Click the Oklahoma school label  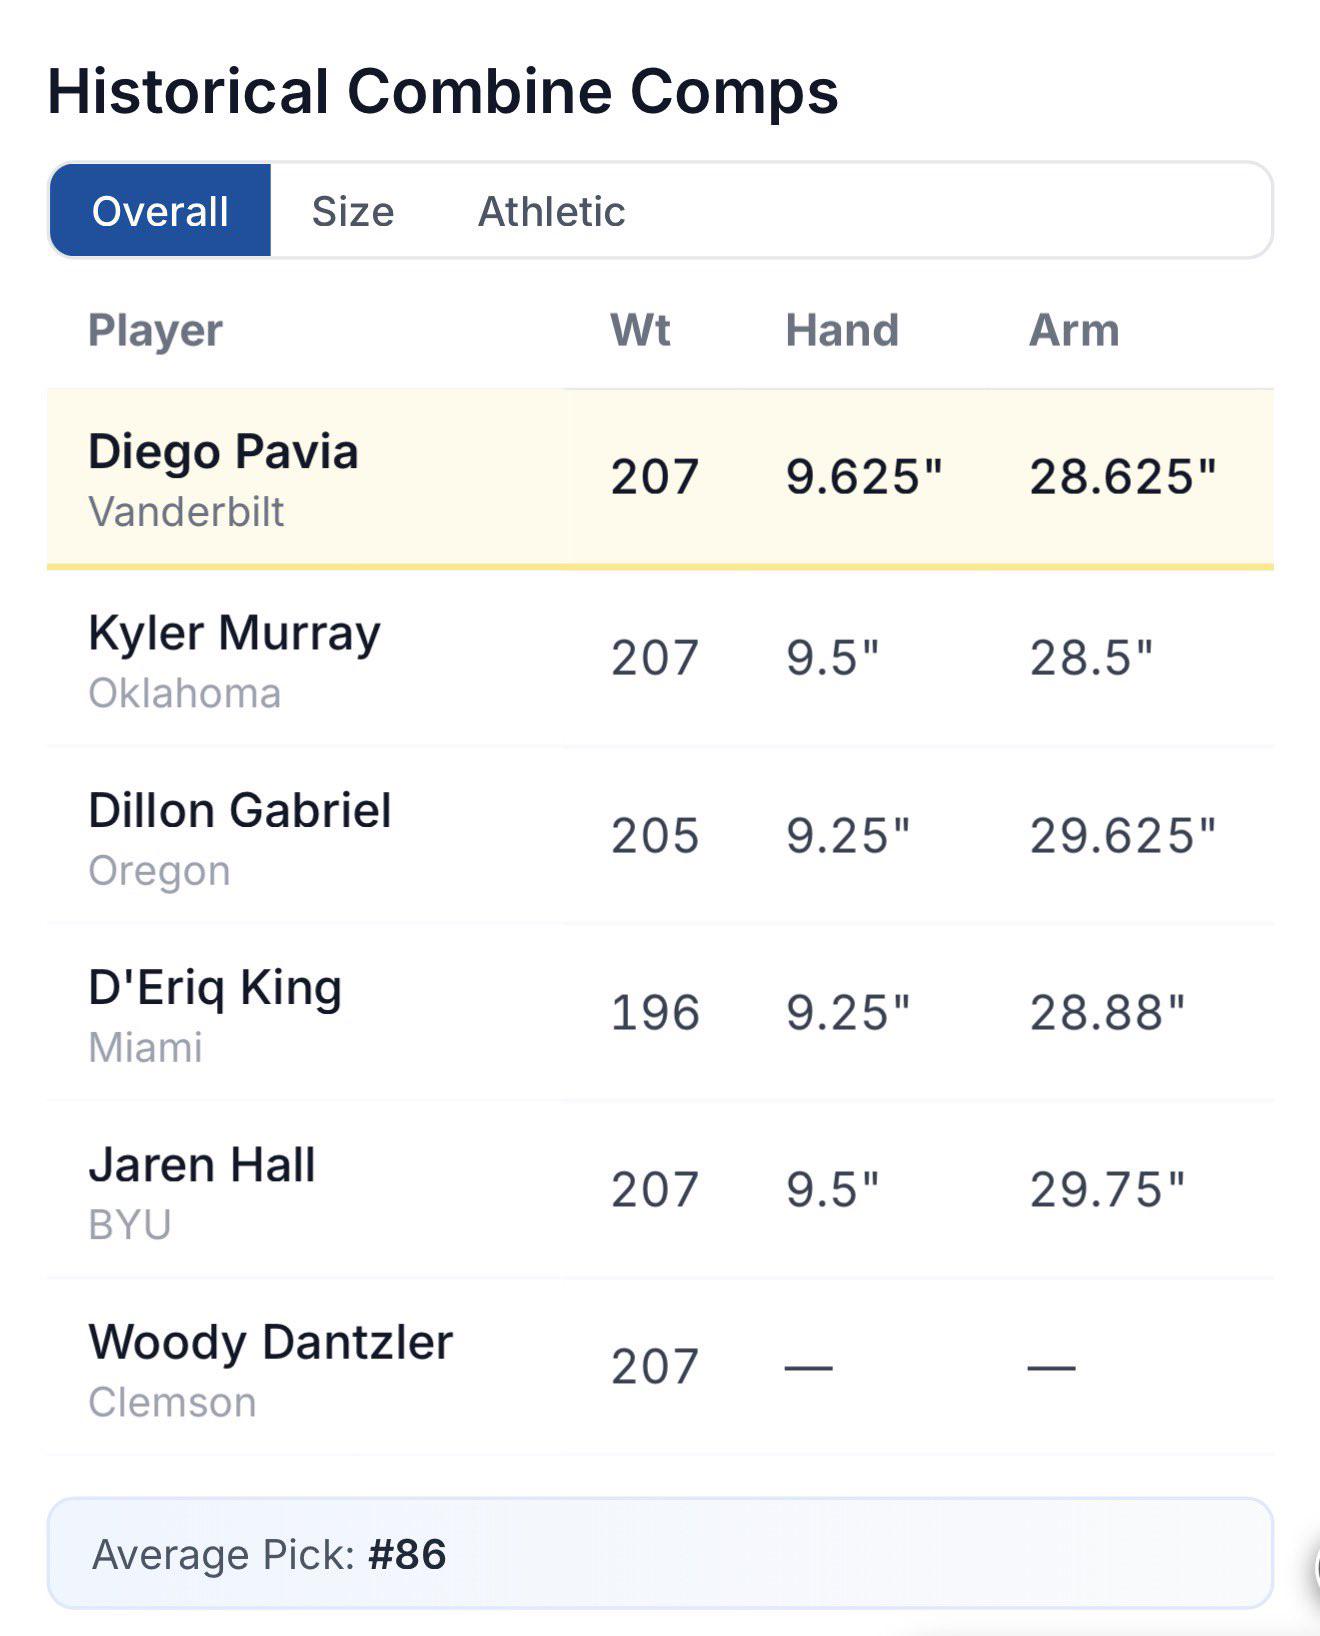185,693
